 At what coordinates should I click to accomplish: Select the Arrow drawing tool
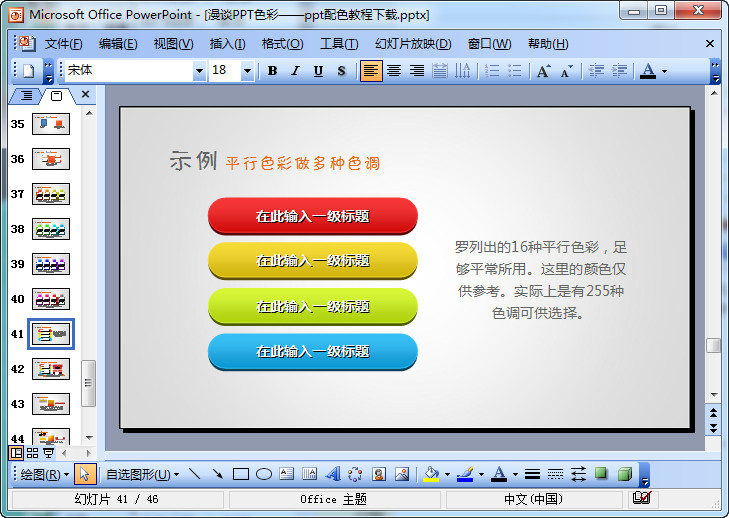coord(218,474)
